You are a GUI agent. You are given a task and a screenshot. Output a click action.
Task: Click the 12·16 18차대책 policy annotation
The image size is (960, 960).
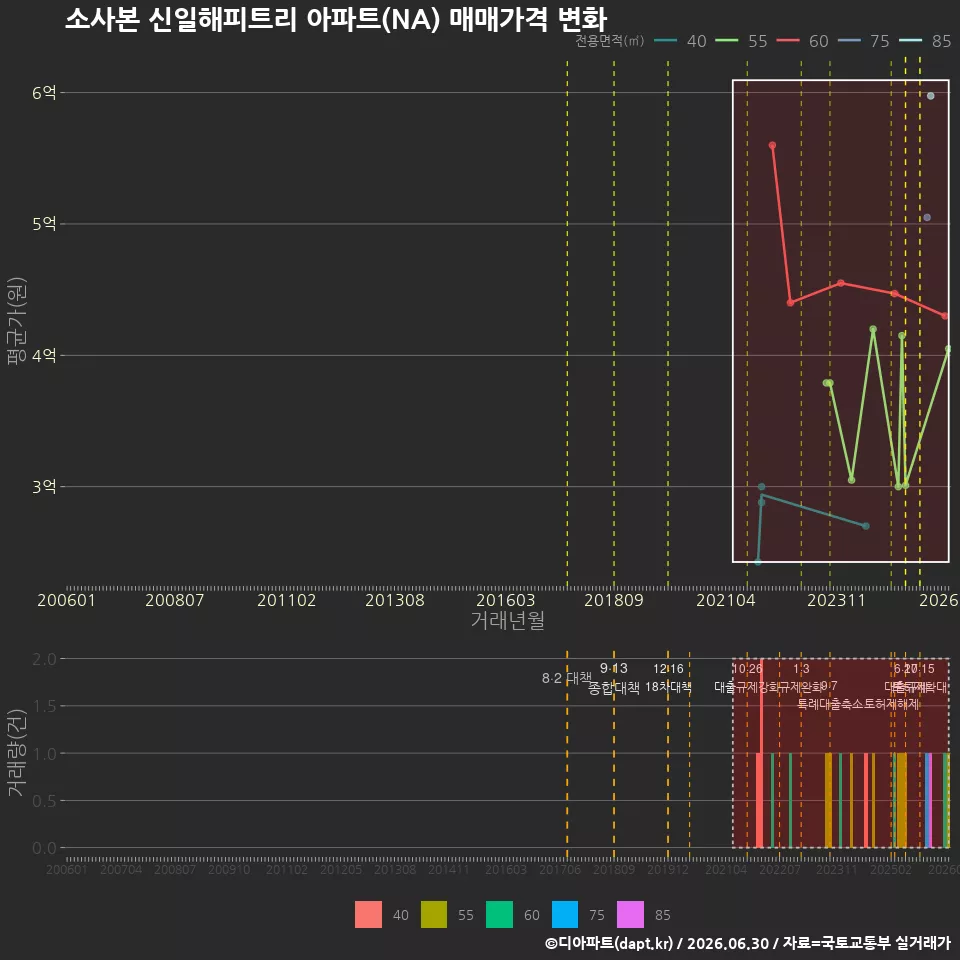click(668, 678)
